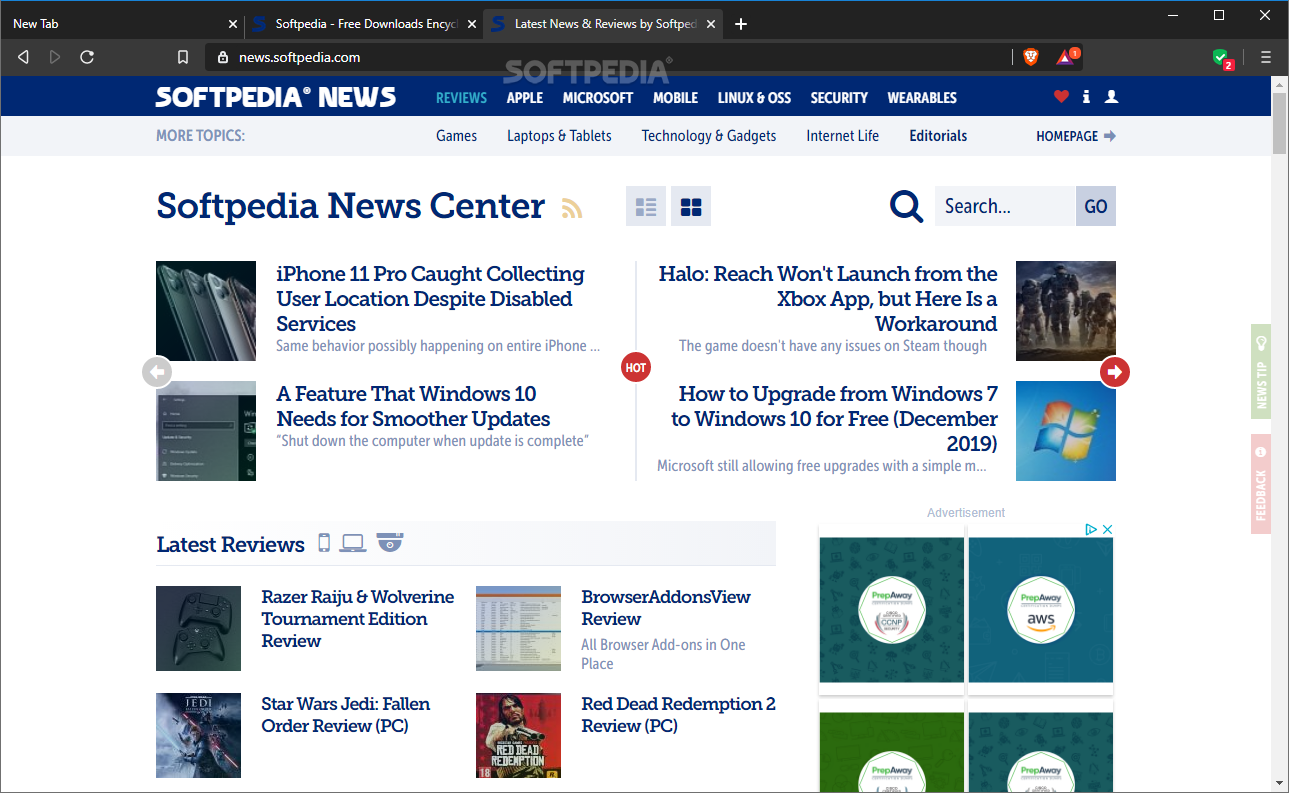Go to Internet Life topic
Image resolution: width=1289 pixels, height=793 pixels.
coord(843,136)
